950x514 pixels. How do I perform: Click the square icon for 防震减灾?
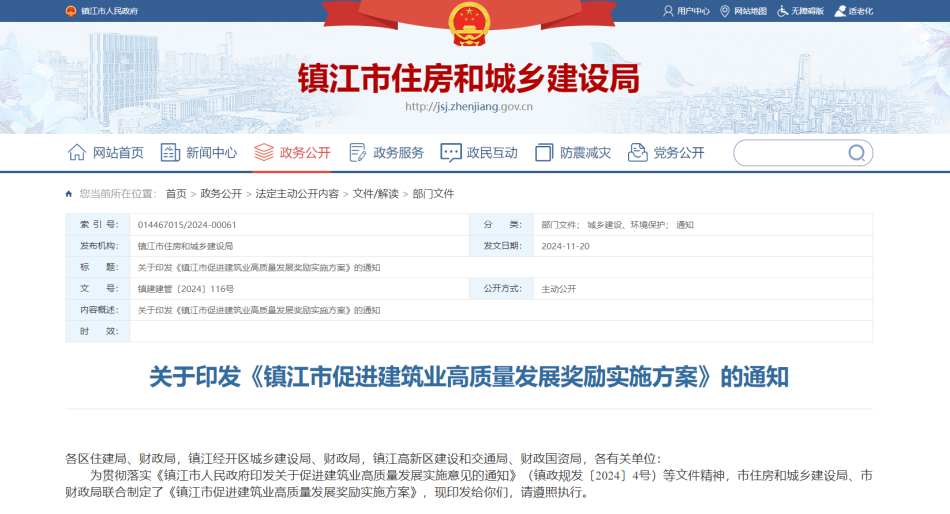[x=544, y=152]
